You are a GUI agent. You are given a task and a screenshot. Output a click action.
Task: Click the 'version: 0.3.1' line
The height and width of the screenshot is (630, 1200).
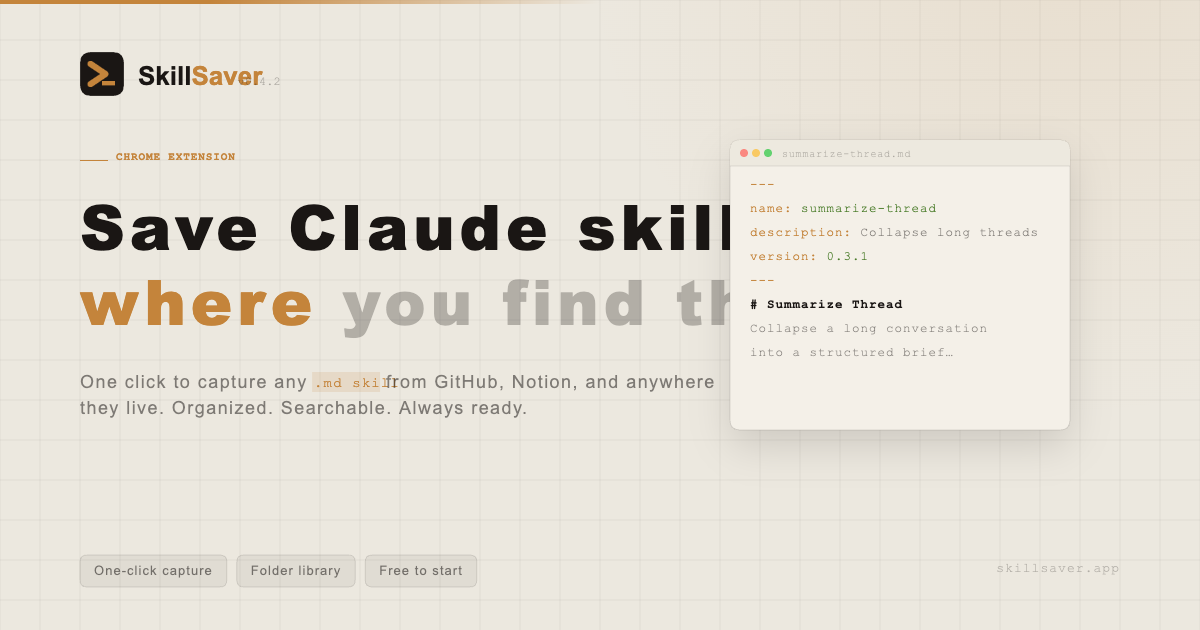pos(809,256)
